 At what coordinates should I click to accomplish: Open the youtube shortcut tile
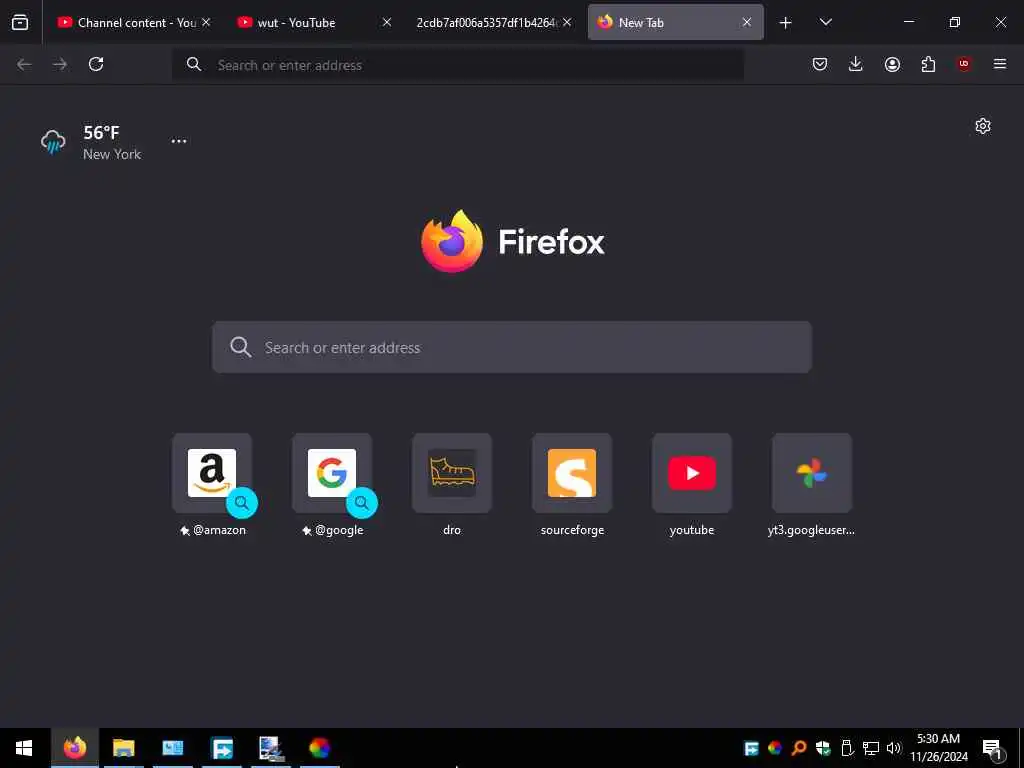click(692, 473)
